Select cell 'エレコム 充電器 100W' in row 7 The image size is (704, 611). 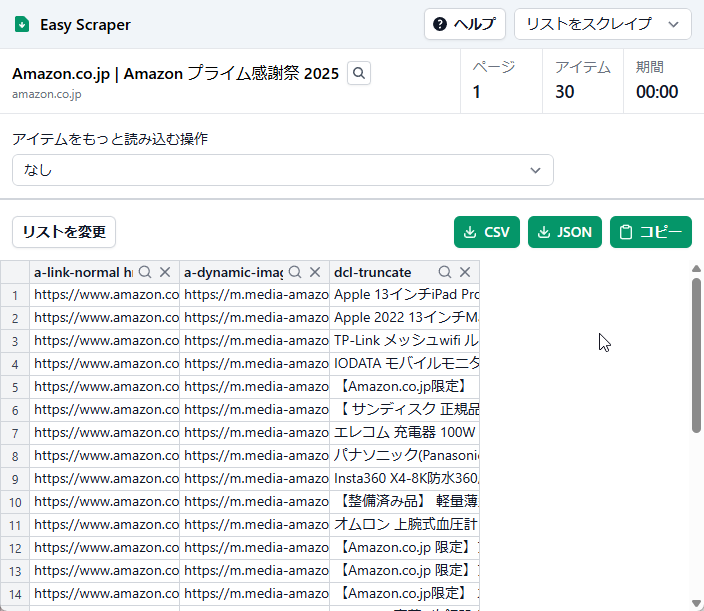pos(405,433)
